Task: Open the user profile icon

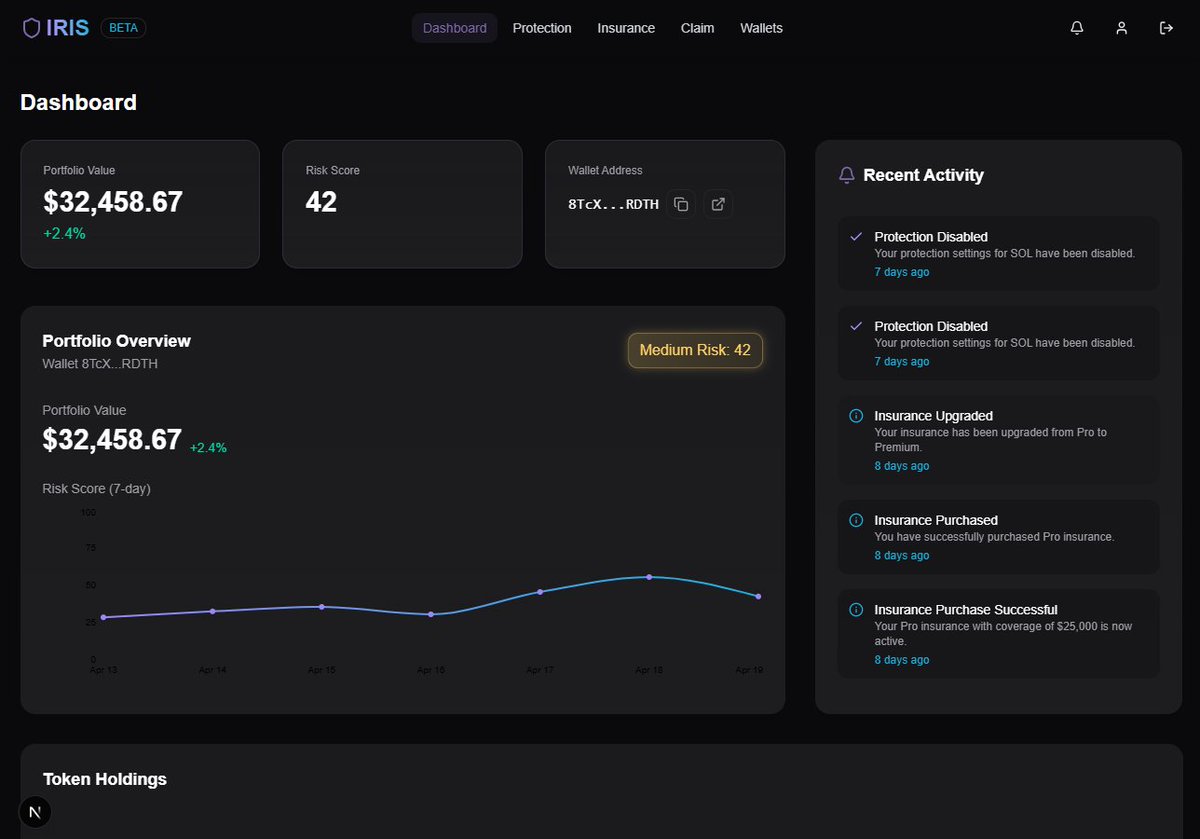Action: click(1122, 28)
